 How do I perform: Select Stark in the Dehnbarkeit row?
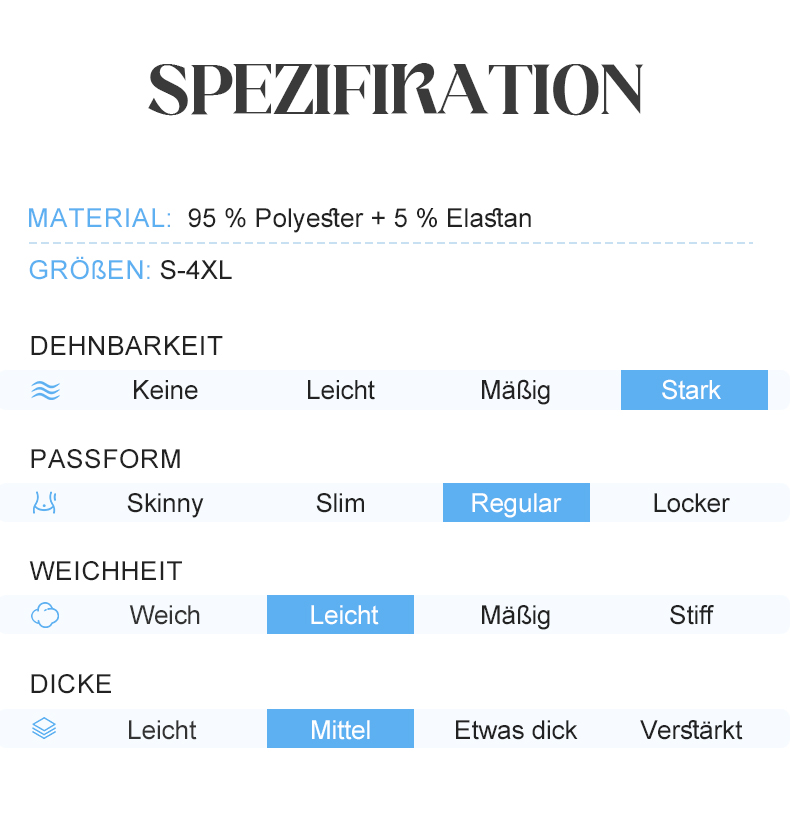[694, 390]
